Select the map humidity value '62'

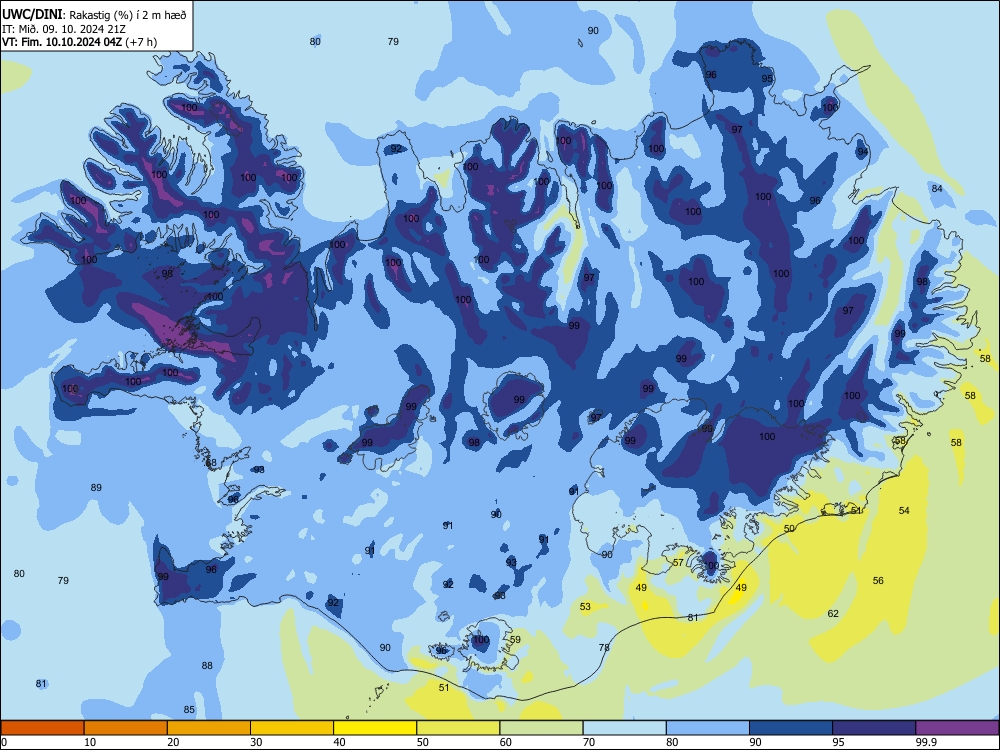[x=833, y=614]
